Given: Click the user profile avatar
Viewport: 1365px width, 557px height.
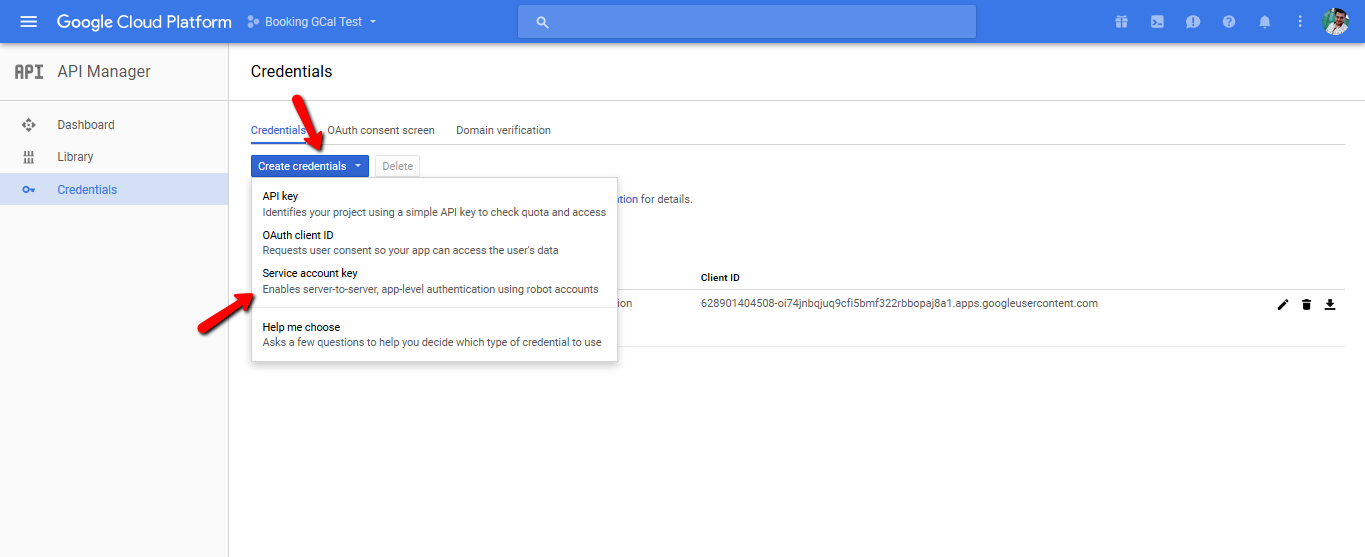Looking at the screenshot, I should (1336, 21).
